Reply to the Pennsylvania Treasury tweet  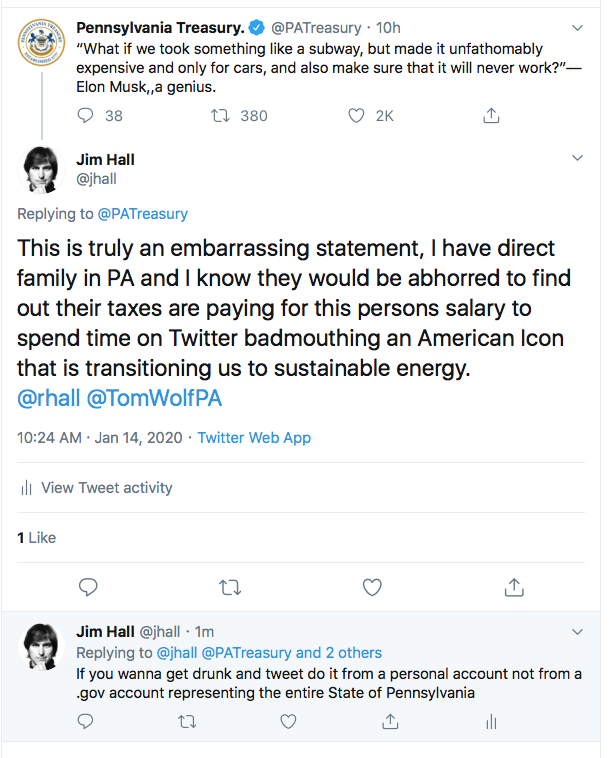pos(87,116)
